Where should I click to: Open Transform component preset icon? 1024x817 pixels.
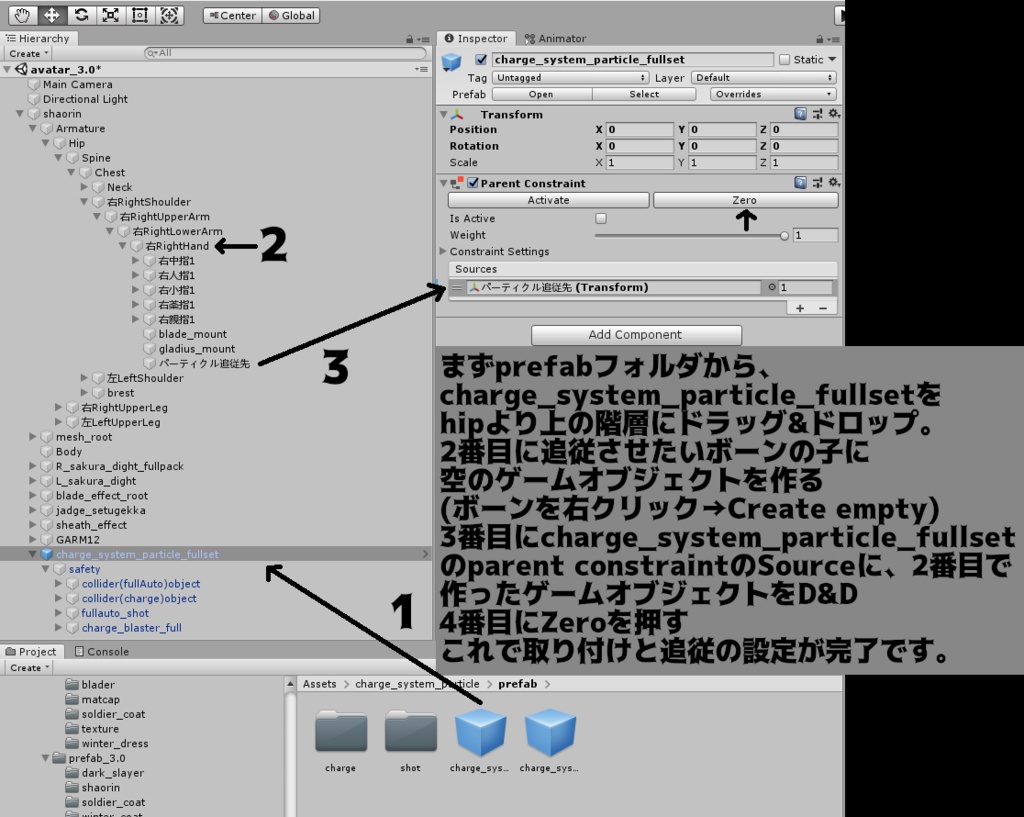coord(818,114)
